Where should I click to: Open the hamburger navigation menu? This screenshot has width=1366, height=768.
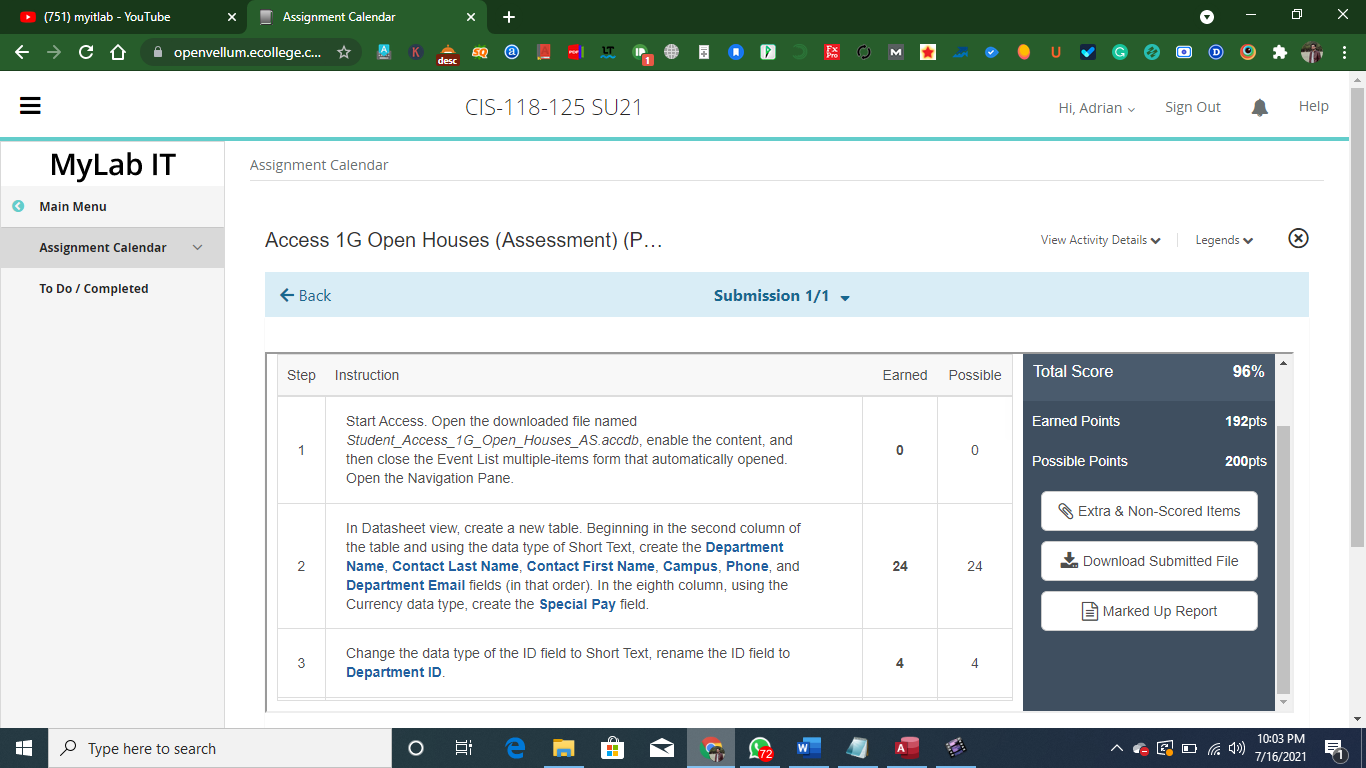point(30,105)
